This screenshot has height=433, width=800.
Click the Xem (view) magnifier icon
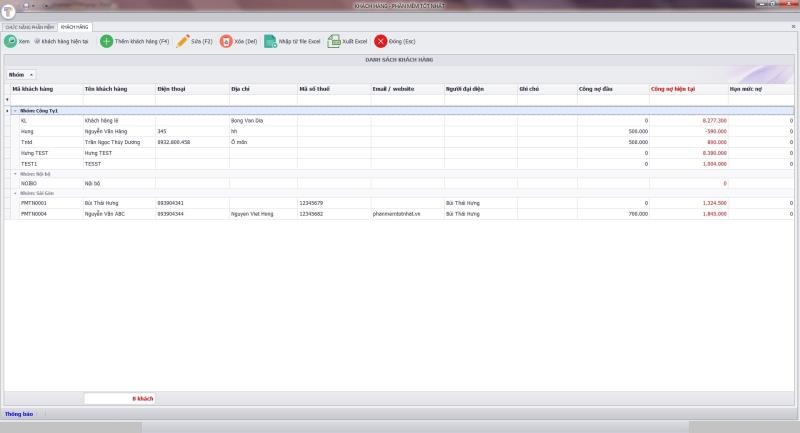10,41
